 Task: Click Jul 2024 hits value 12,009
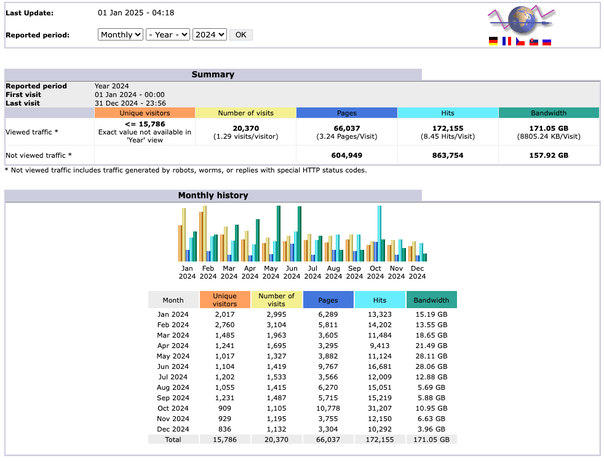pyautogui.click(x=380, y=377)
